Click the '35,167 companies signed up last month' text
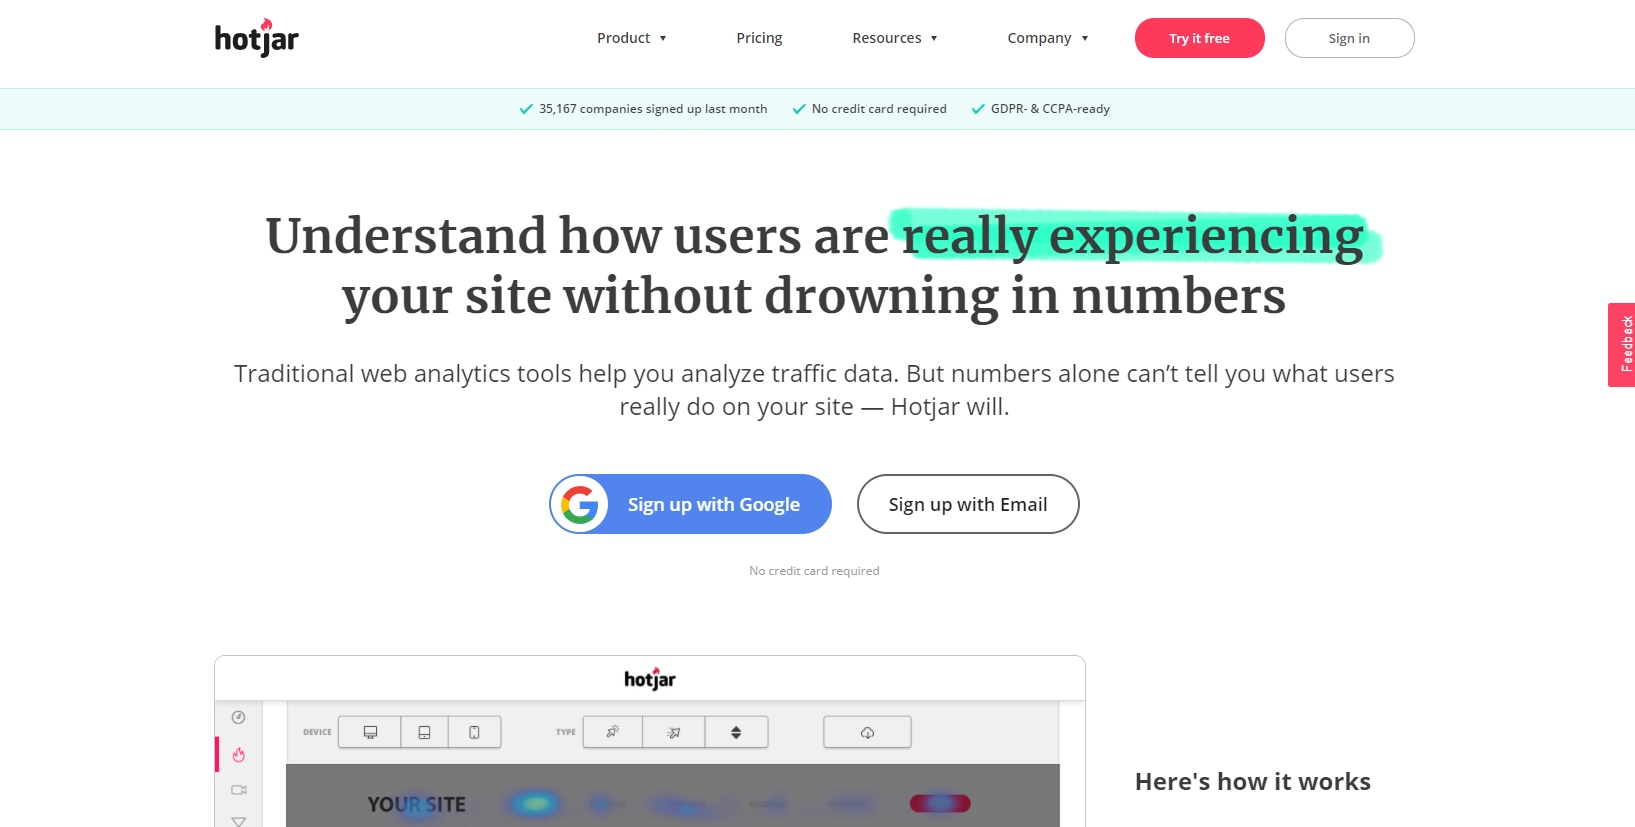 (653, 109)
